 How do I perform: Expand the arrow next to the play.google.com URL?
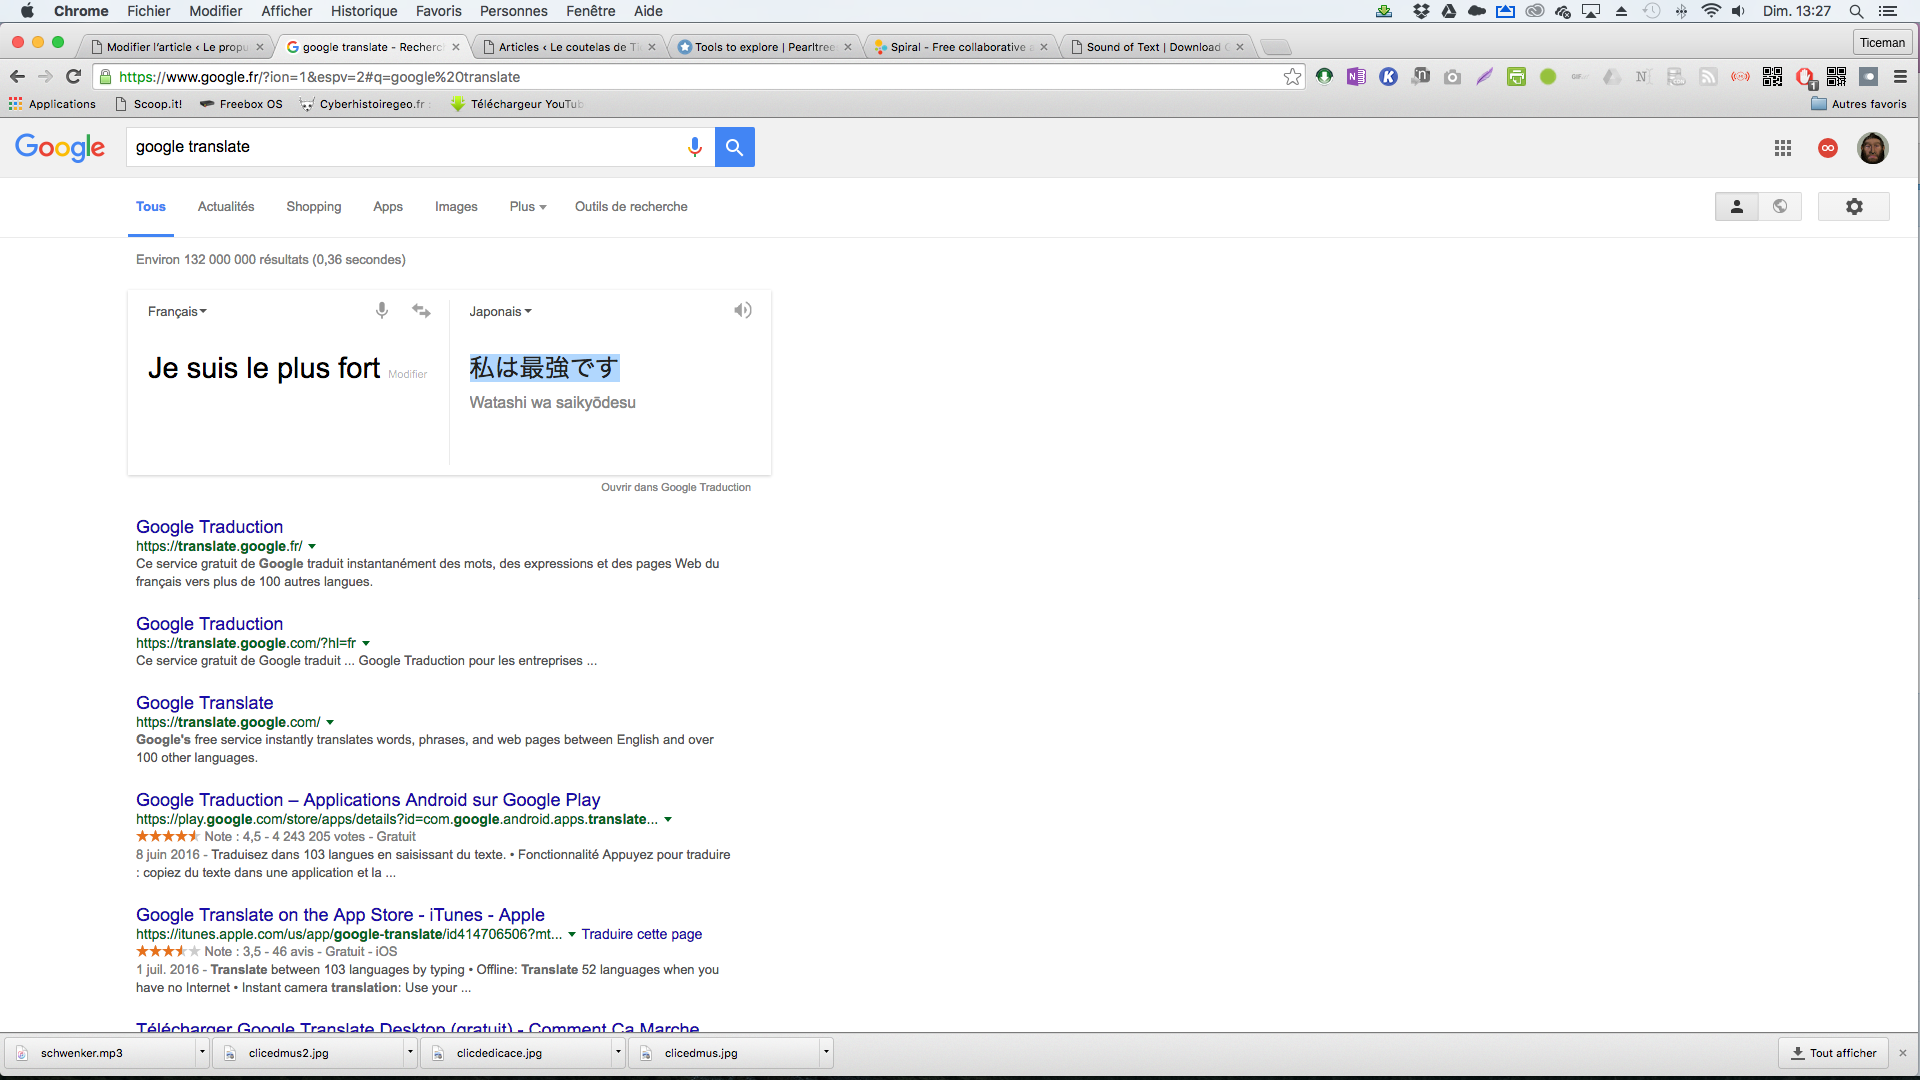tap(668, 820)
